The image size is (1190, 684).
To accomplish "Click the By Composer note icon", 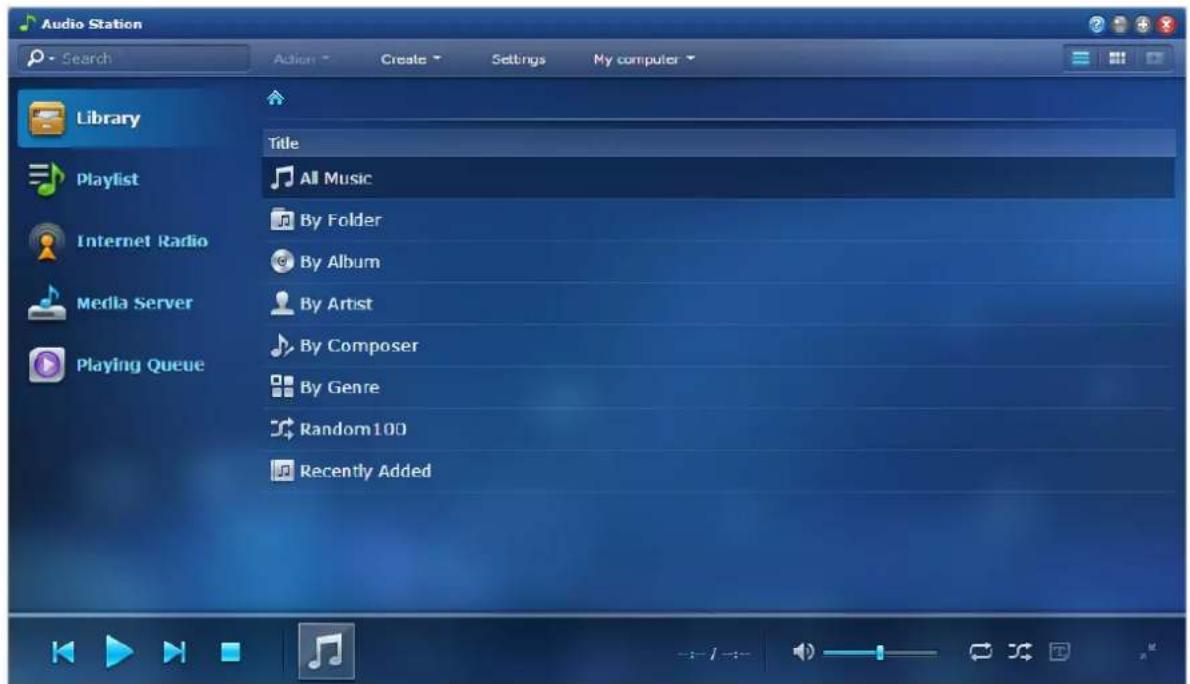I will pos(282,345).
